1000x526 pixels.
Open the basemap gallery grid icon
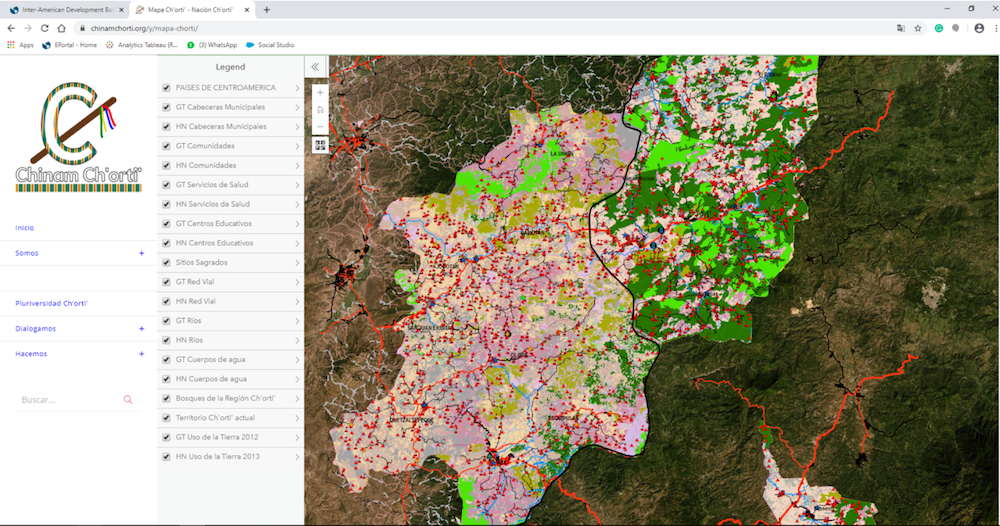tap(320, 145)
